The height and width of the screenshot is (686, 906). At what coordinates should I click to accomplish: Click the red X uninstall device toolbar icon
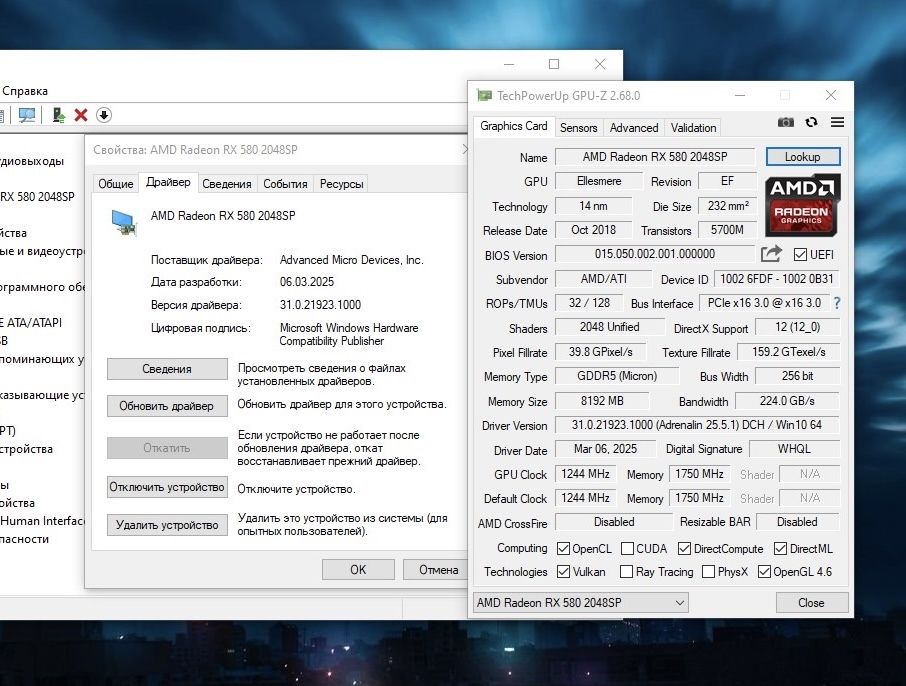pyautogui.click(x=81, y=115)
